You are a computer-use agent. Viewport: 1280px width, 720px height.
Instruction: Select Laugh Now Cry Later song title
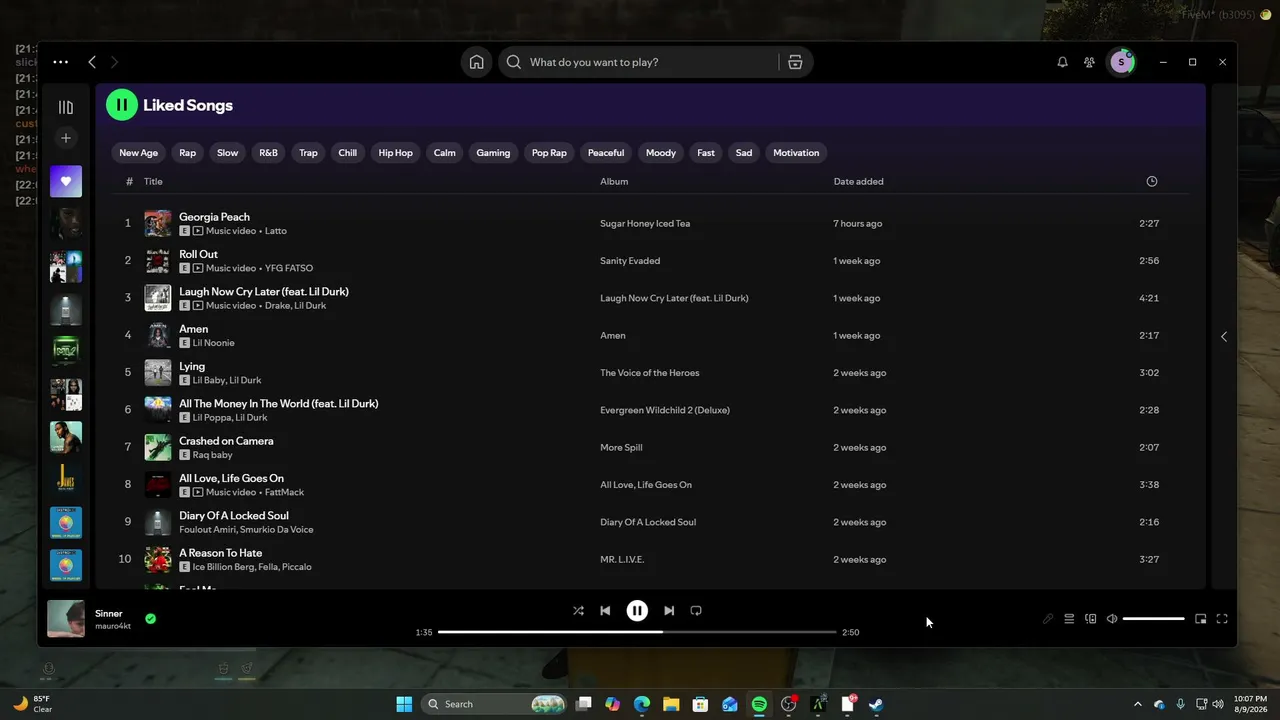[264, 292]
